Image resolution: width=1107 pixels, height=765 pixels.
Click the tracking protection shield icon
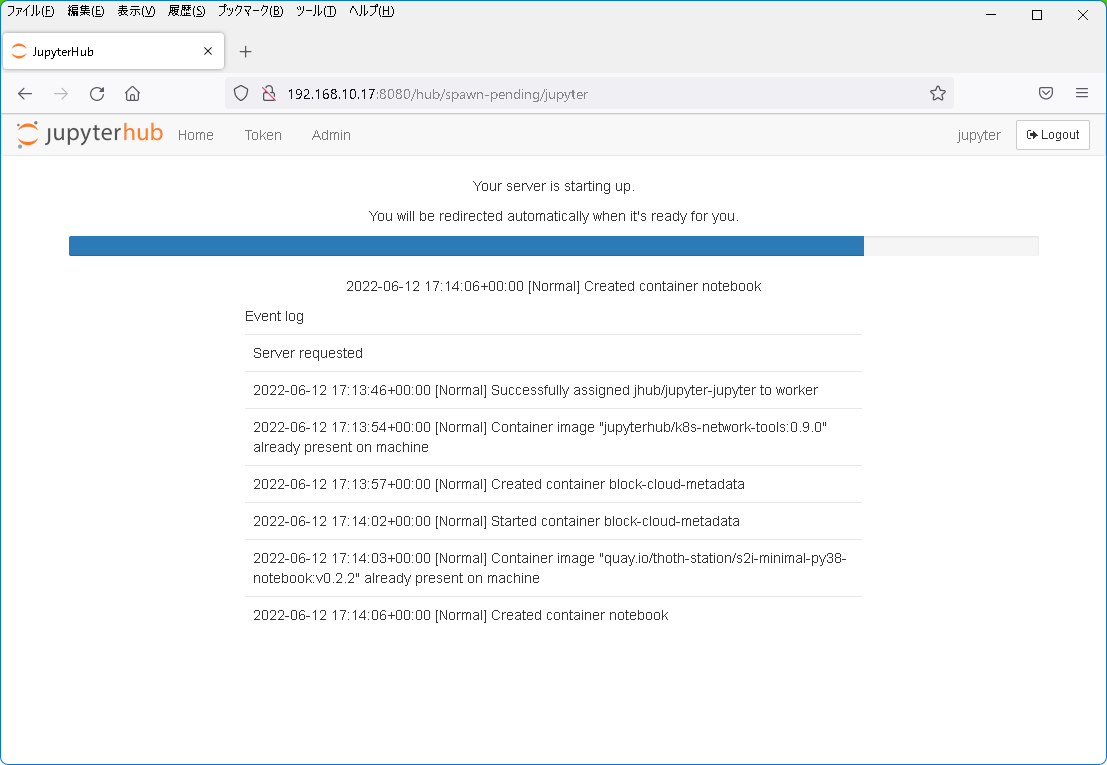pos(241,94)
